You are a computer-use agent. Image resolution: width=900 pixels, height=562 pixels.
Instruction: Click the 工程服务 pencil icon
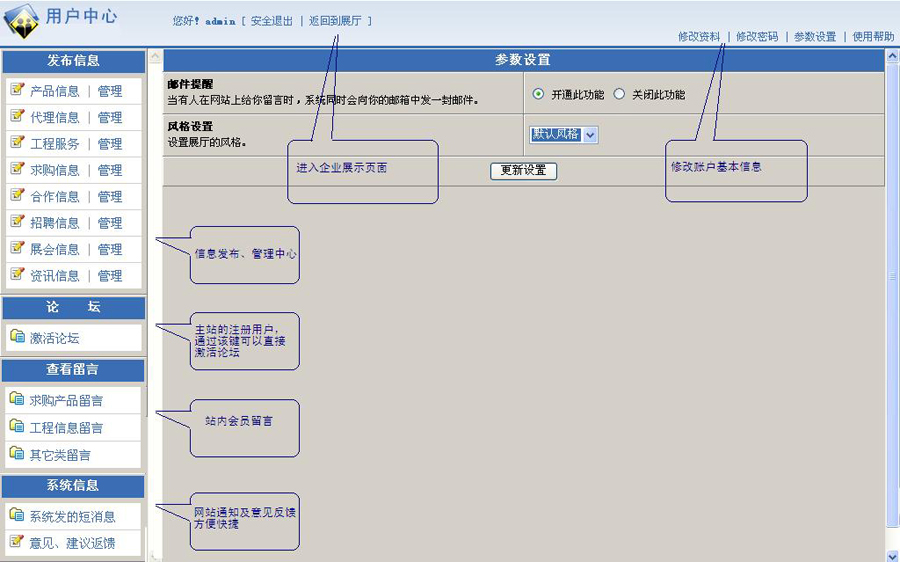pyautogui.click(x=17, y=143)
